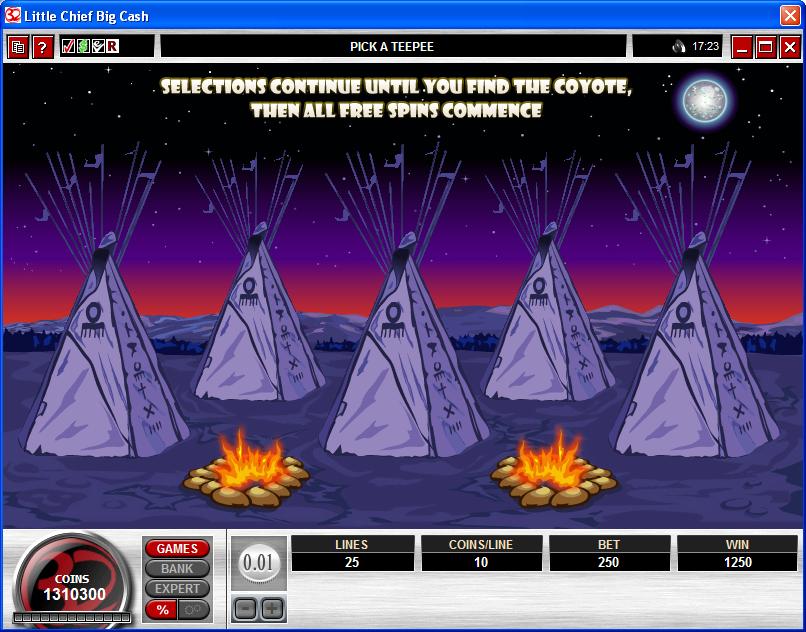
Task: Click the red documents icon in top-left toolbar
Action: pyautogui.click(x=18, y=47)
